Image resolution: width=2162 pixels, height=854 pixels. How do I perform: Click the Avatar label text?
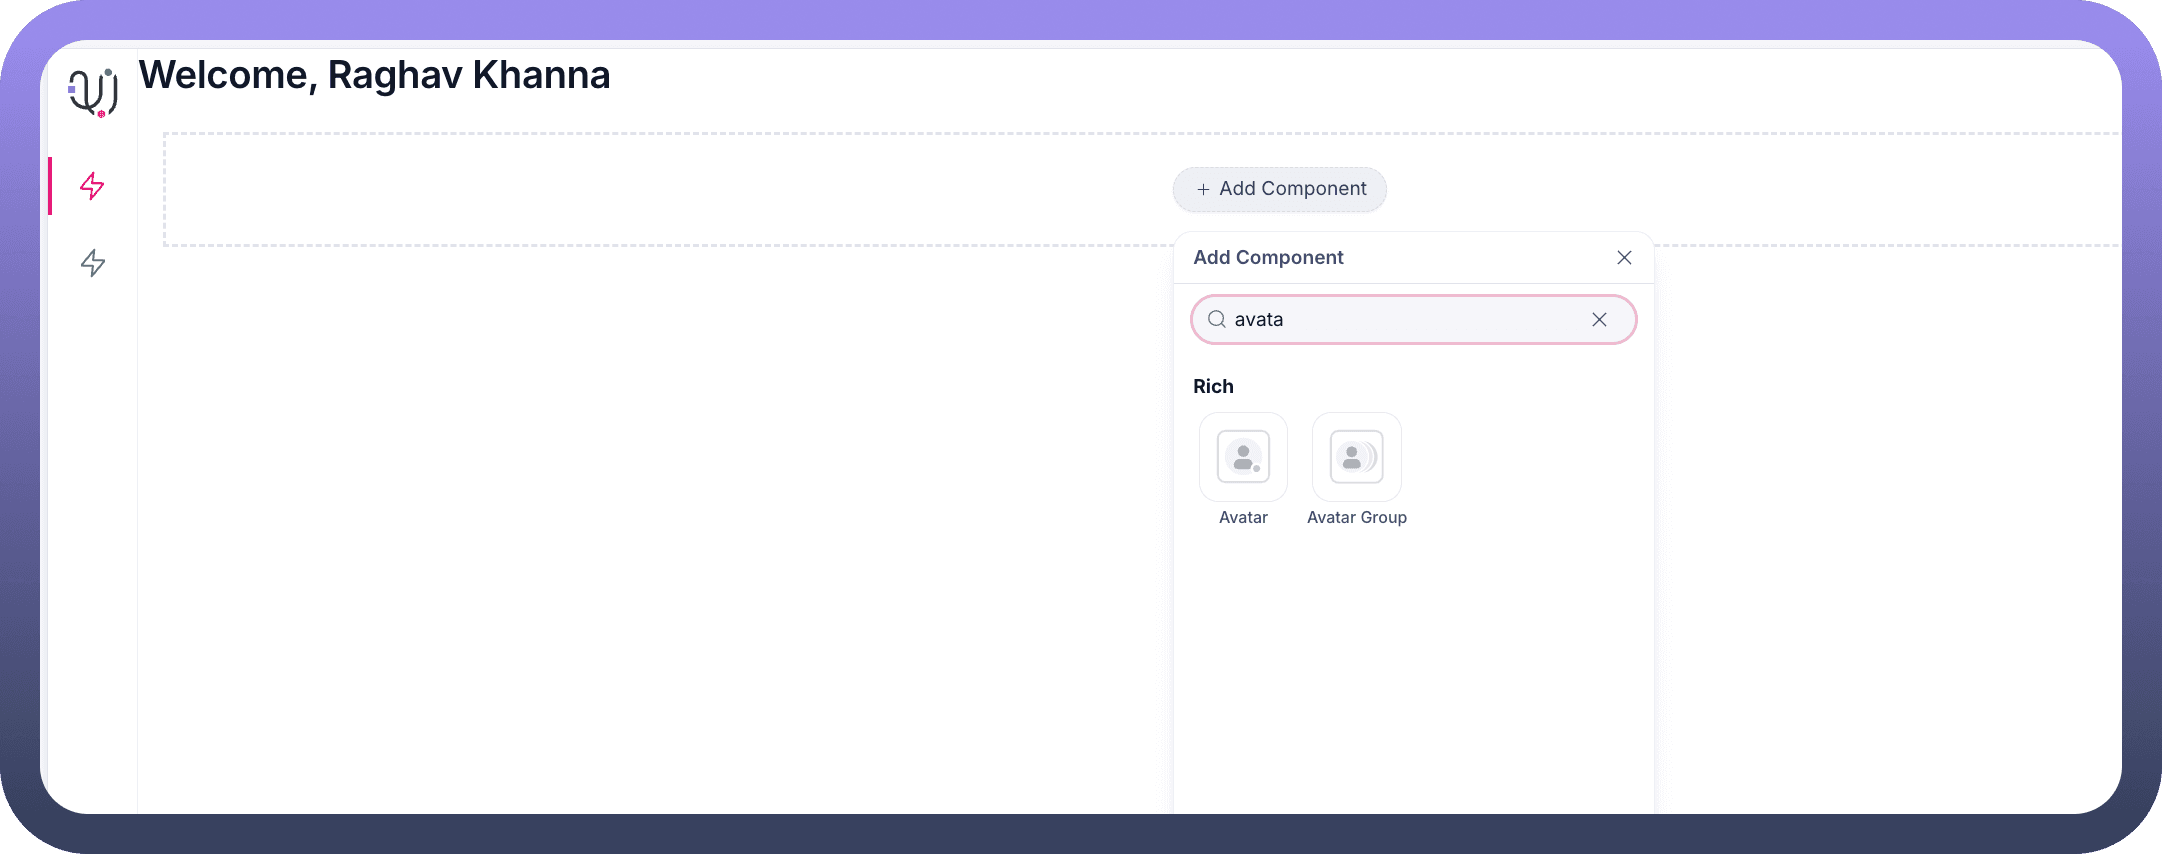(1243, 517)
